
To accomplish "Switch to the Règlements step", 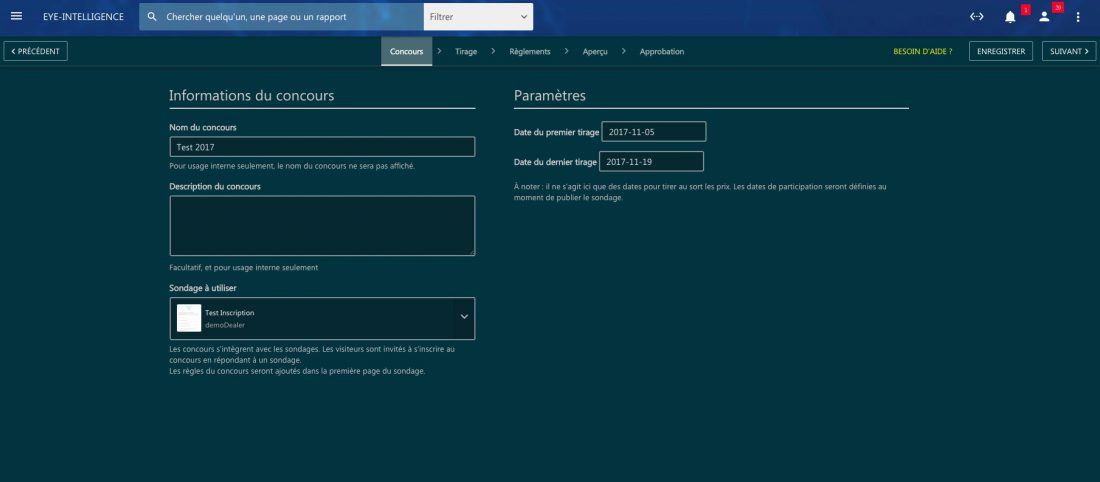I will [x=529, y=51].
